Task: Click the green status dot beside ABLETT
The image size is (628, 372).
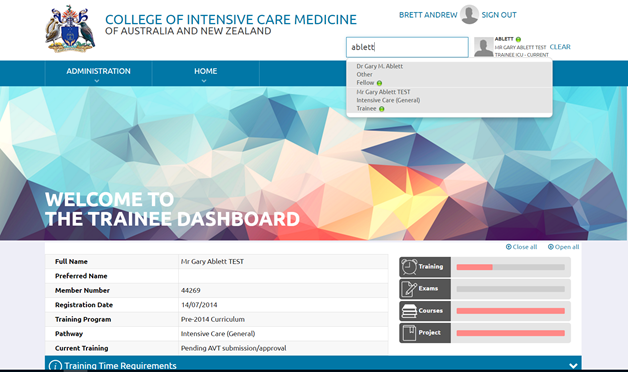Action: pyautogui.click(x=518, y=39)
